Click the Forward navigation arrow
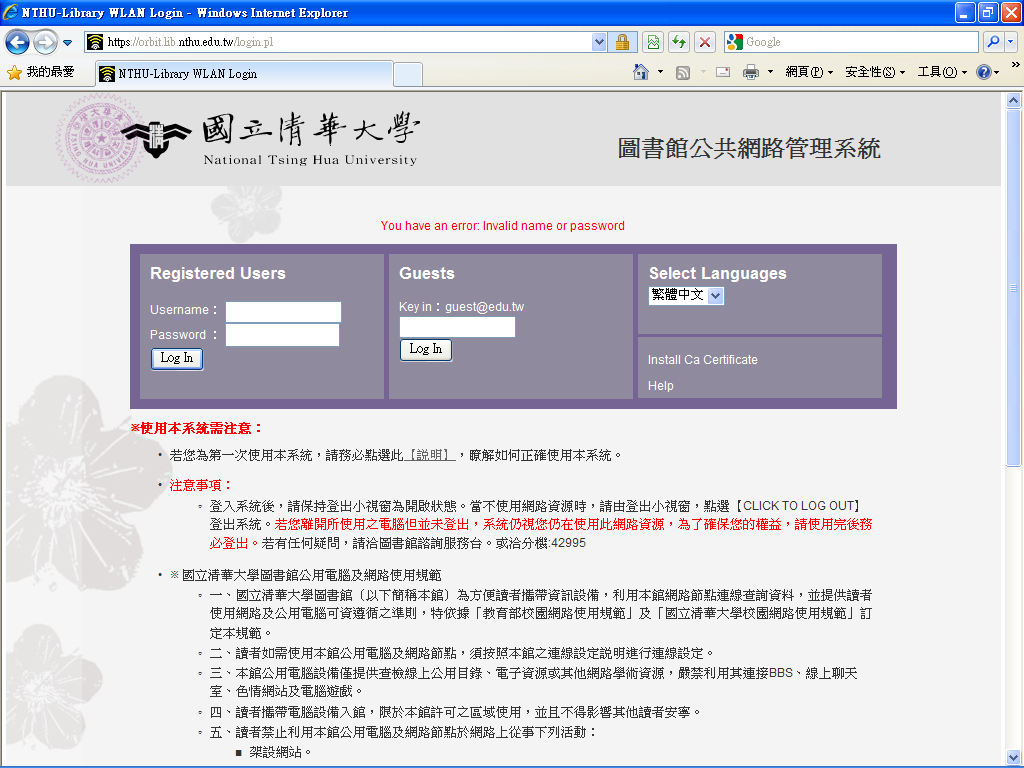 point(45,42)
